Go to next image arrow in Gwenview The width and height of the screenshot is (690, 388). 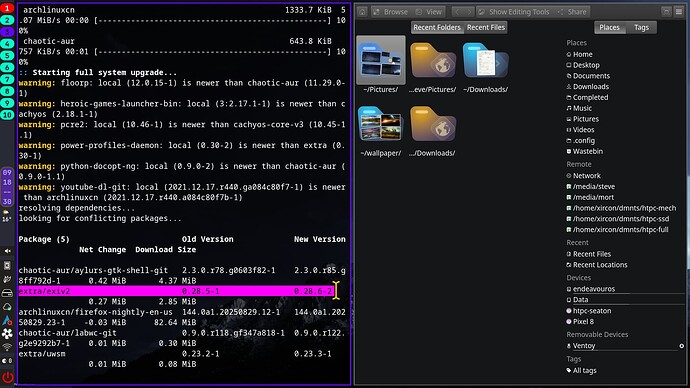(469, 12)
